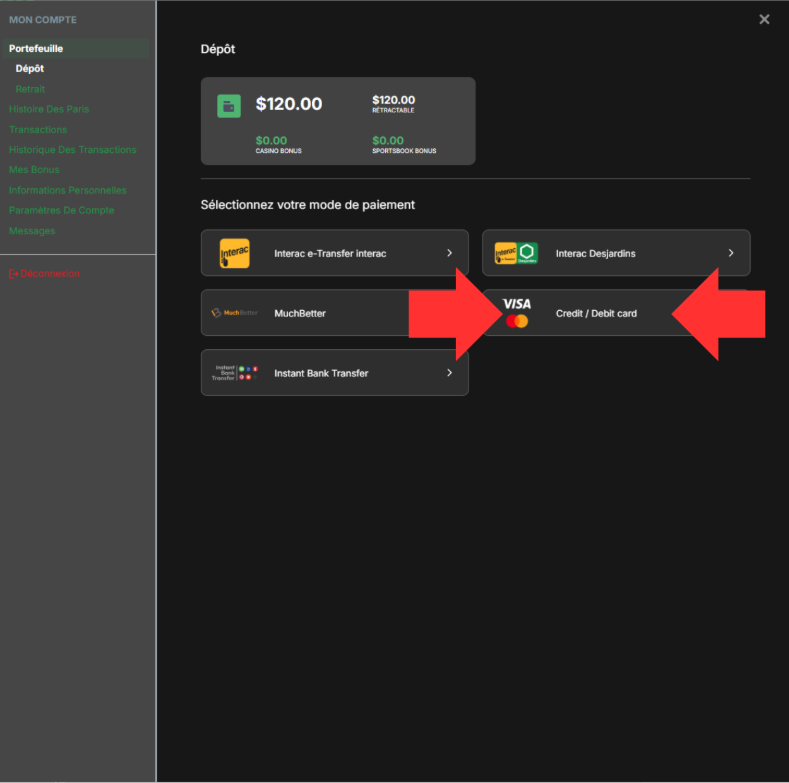
Task: Select Dépôt in the sidebar
Action: [x=30, y=69]
